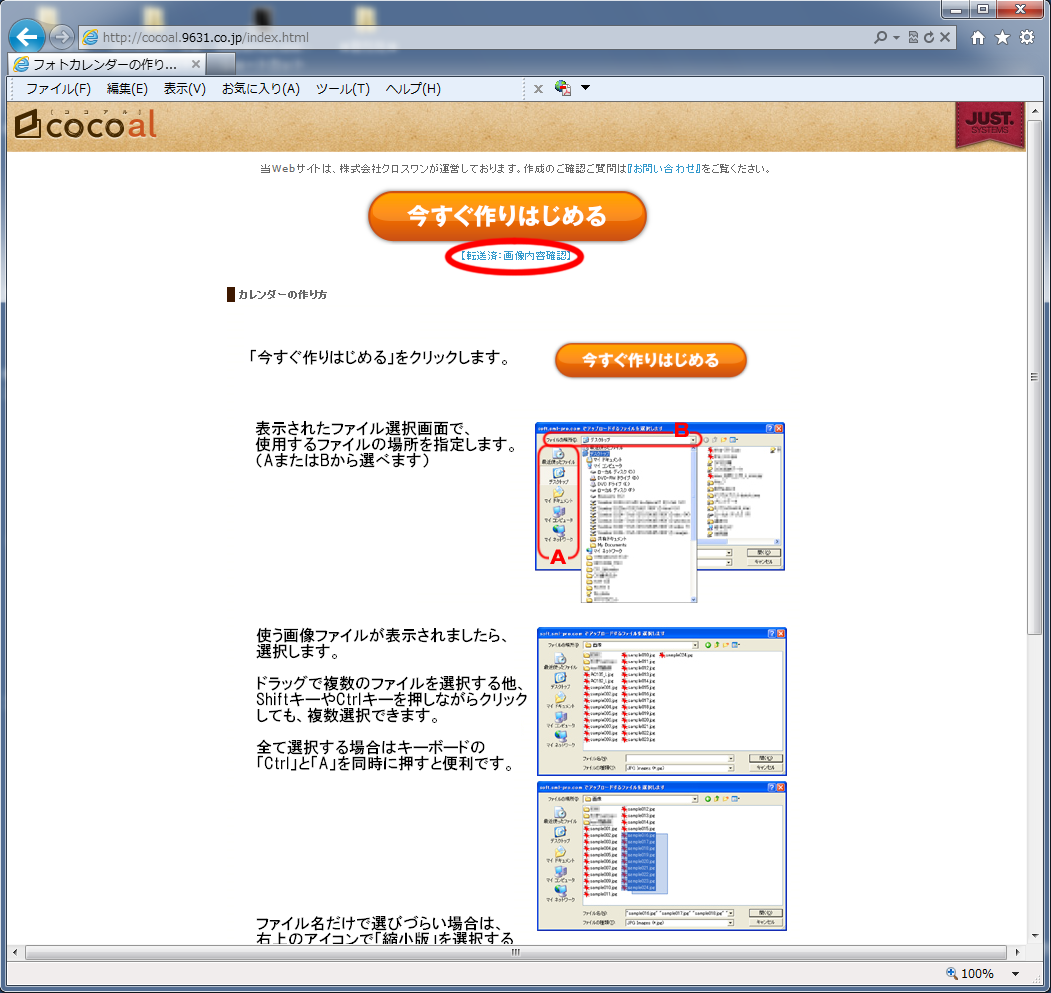Expand the command bar toolbar dropdown arrow

coord(586,88)
